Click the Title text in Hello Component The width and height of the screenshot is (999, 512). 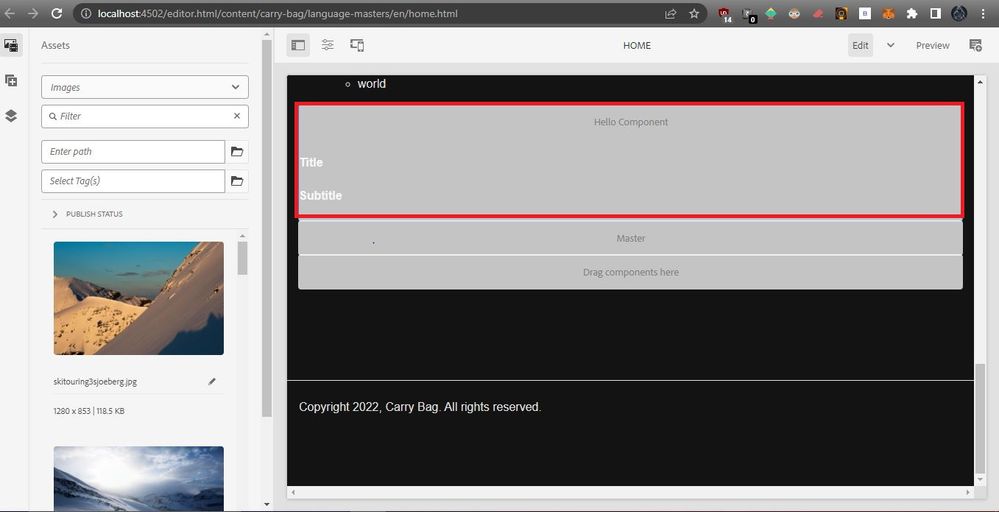[x=311, y=162]
